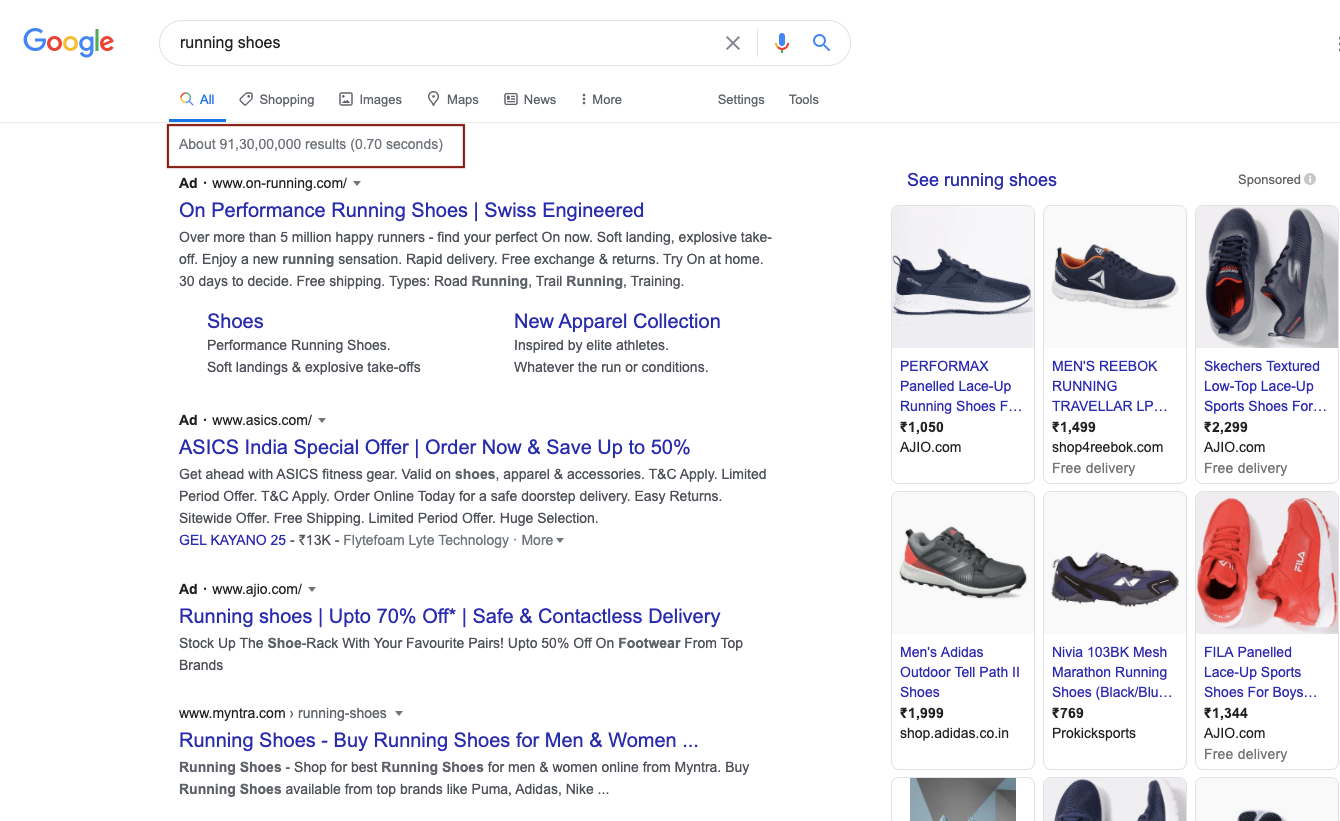Switch to the Shopping tab

[277, 99]
